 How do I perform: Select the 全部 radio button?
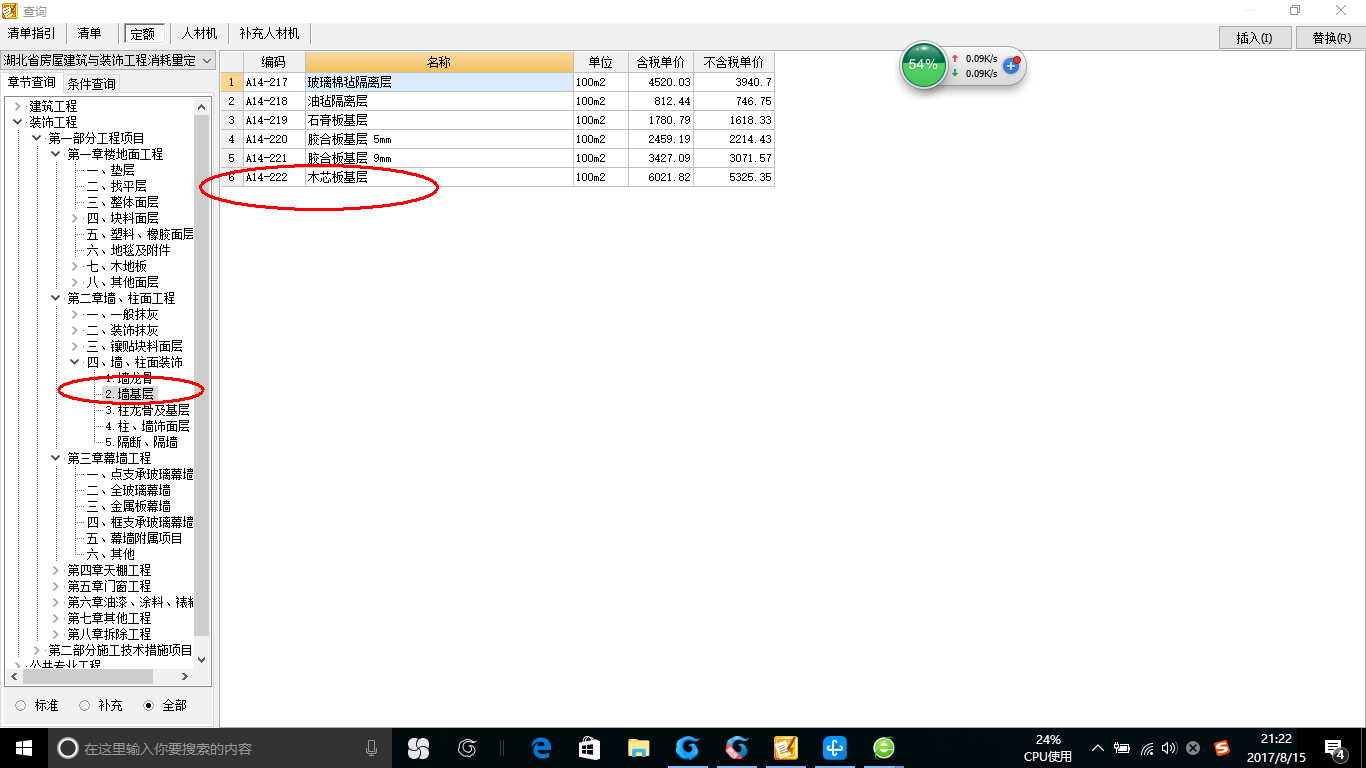[148, 705]
